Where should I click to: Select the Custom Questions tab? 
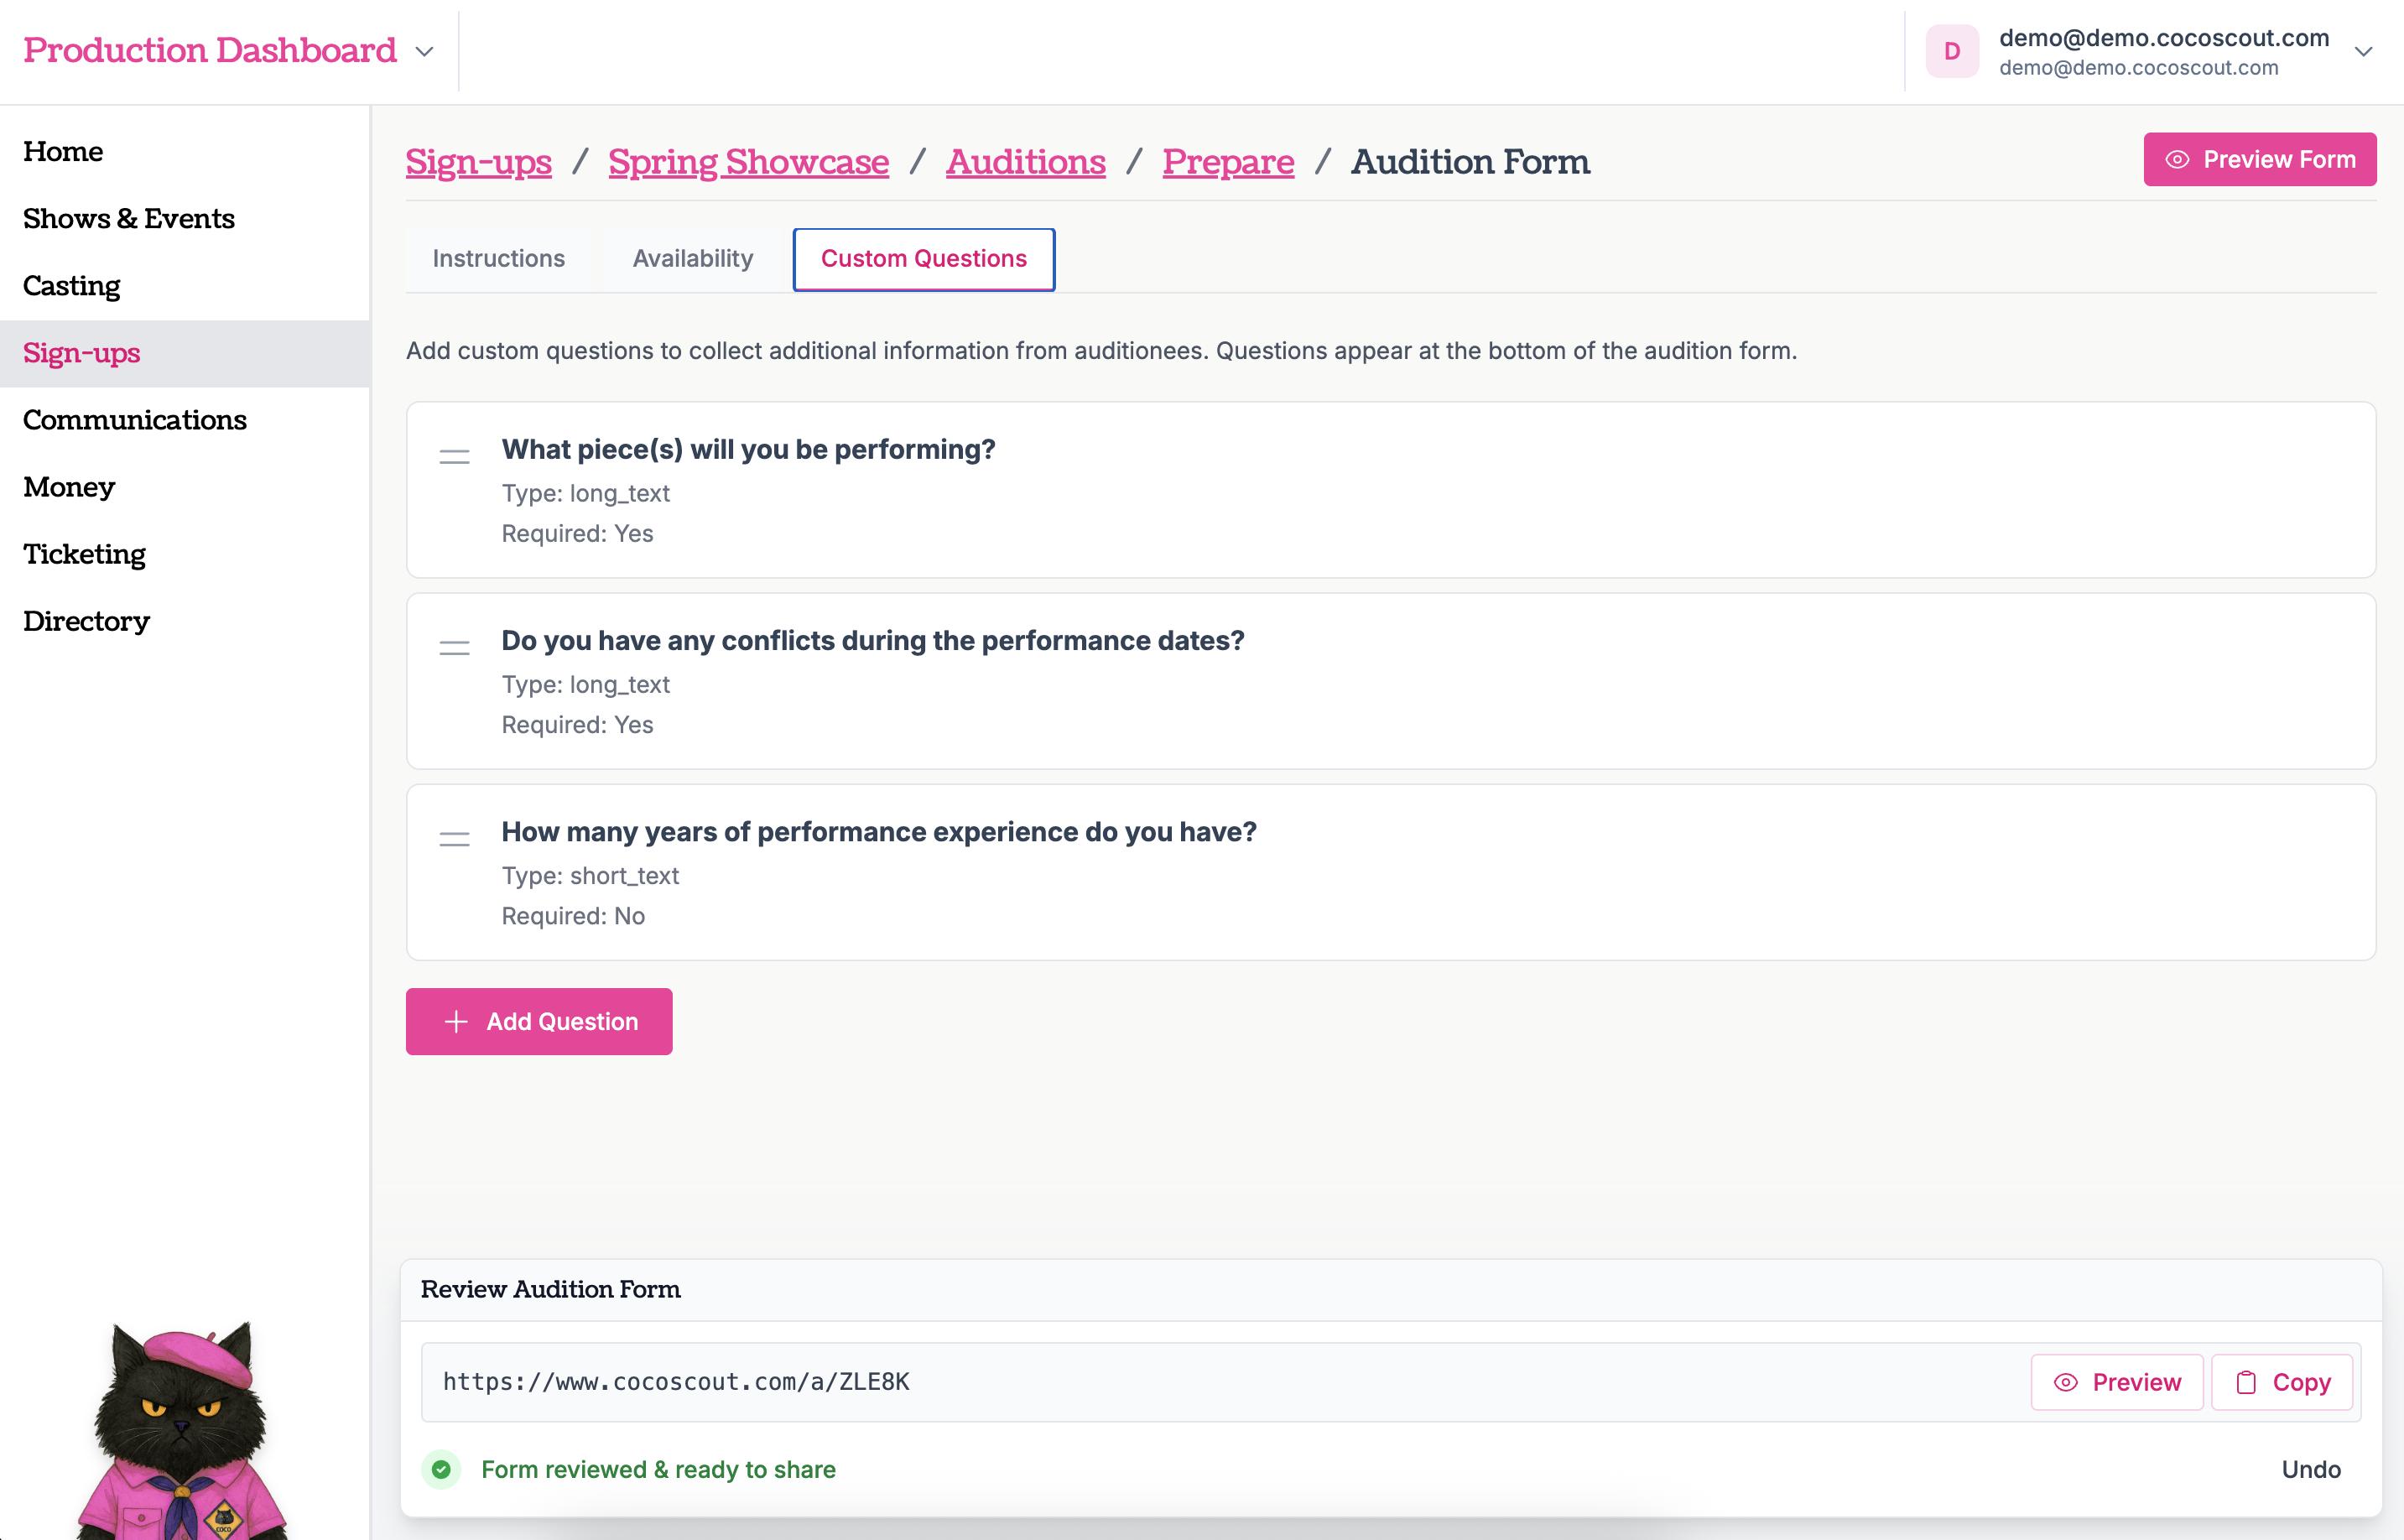[923, 258]
